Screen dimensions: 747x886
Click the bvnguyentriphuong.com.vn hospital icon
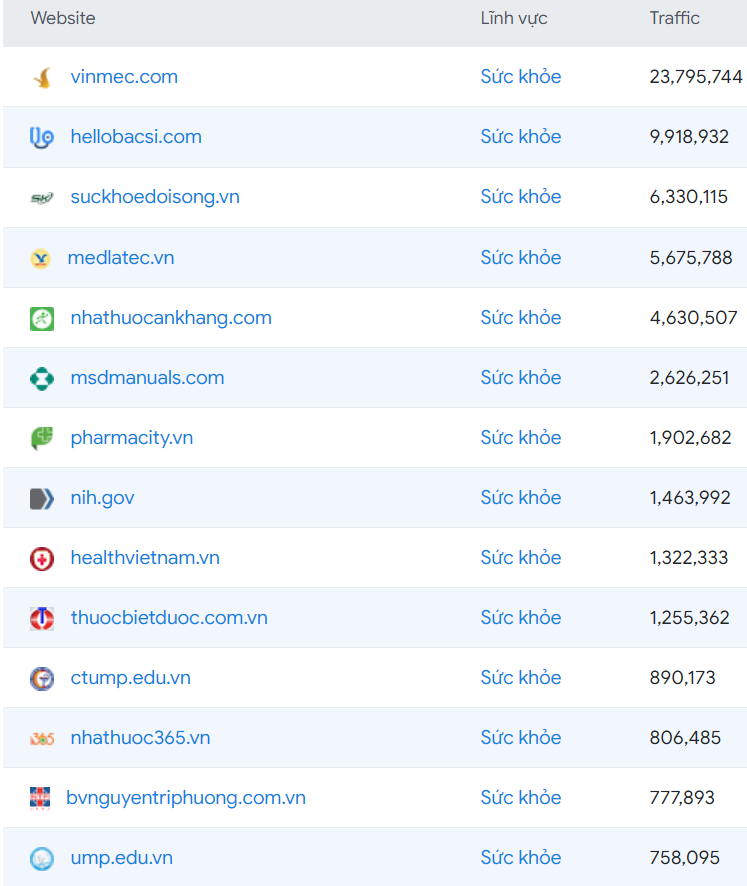coord(40,798)
